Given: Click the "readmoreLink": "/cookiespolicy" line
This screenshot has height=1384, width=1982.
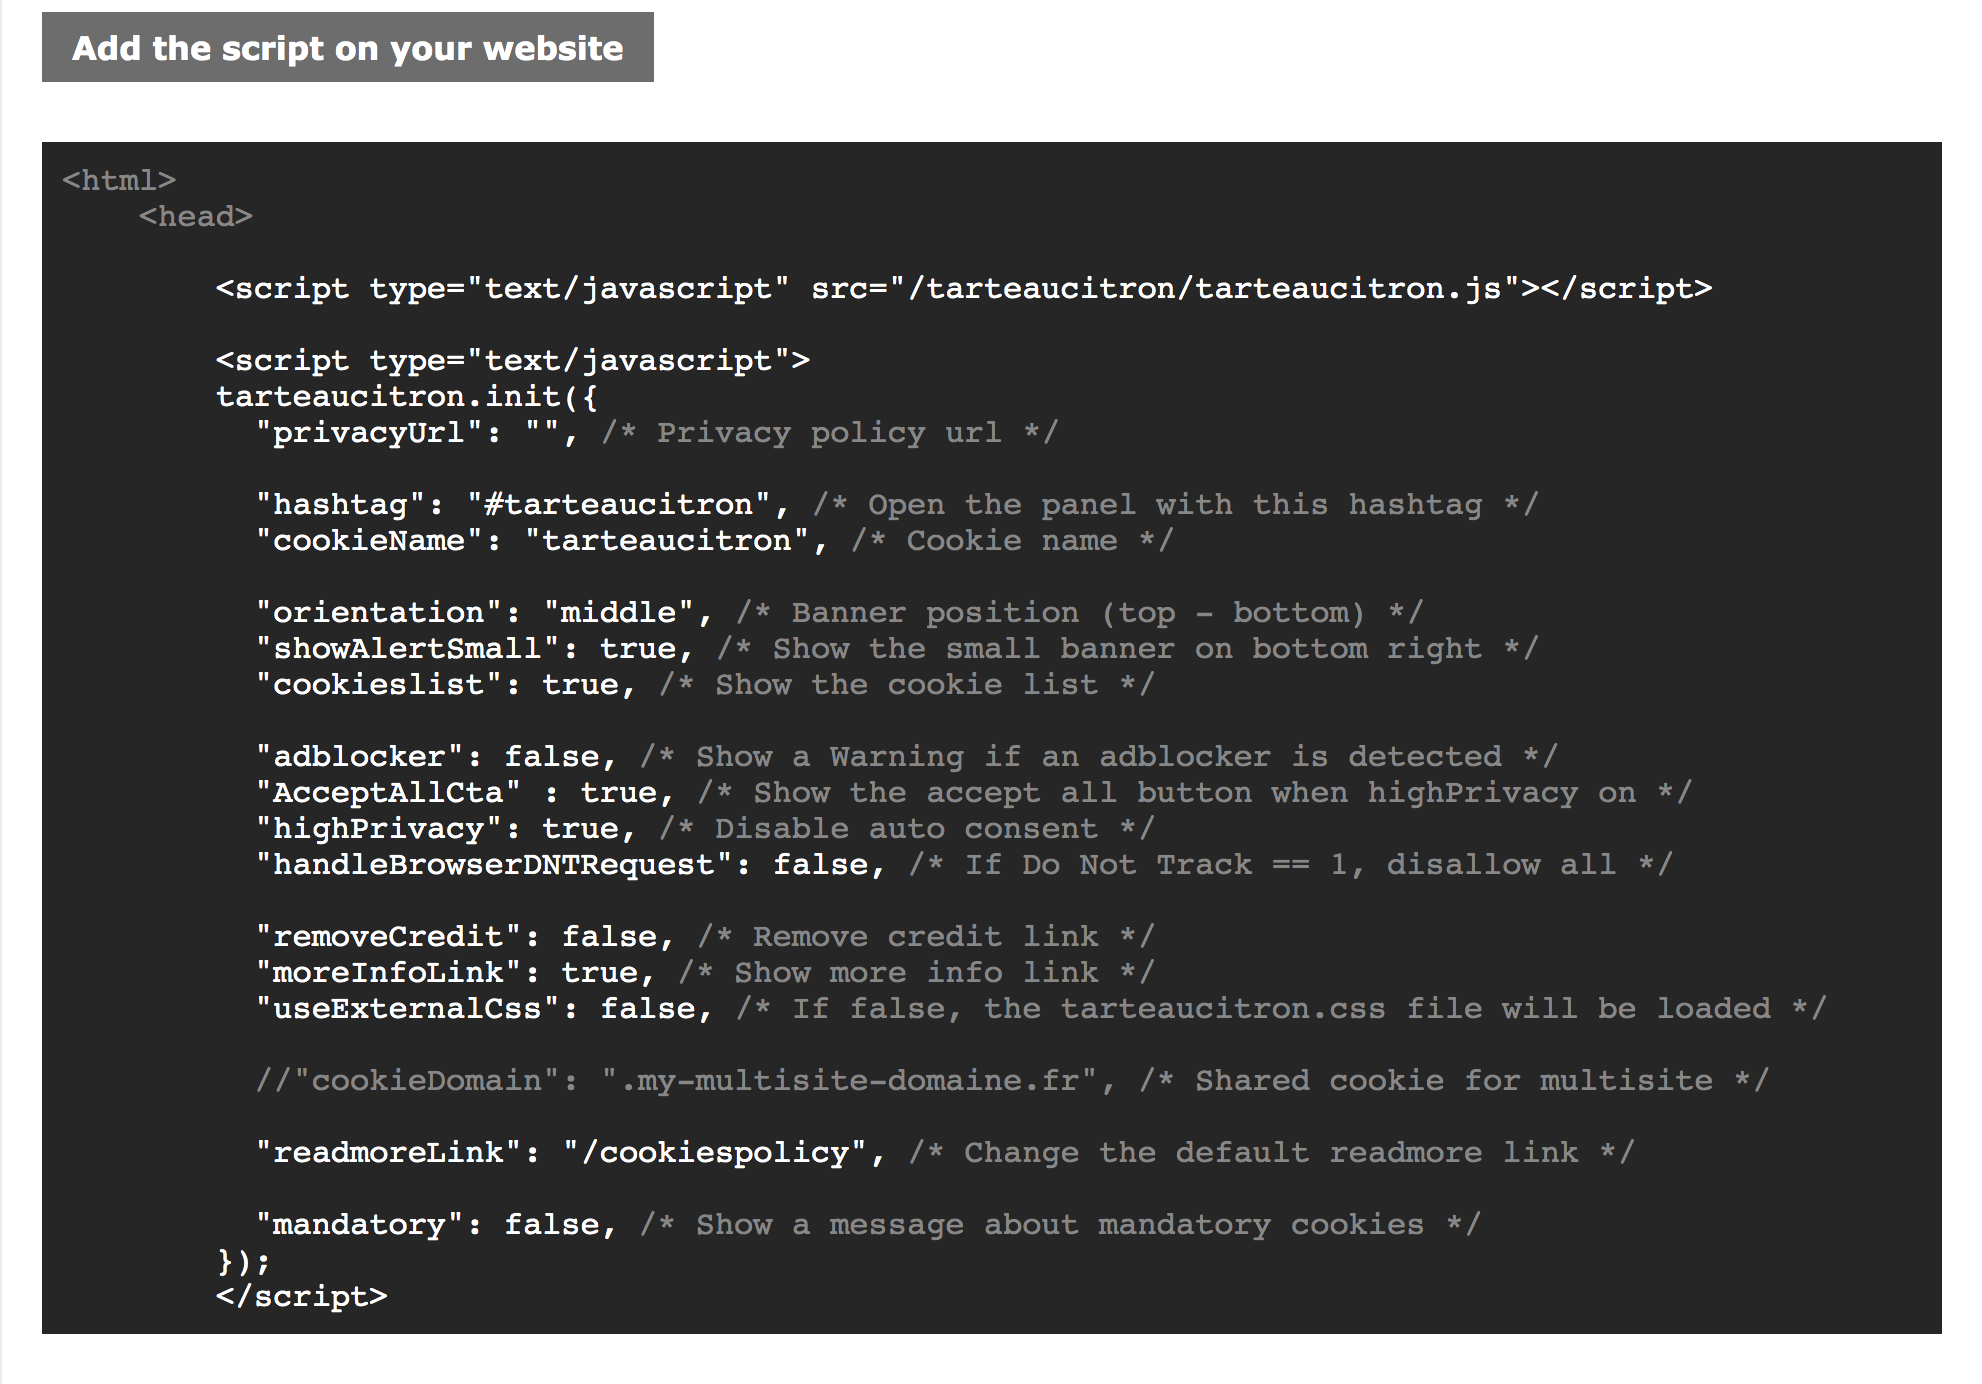Looking at the screenshot, I should tap(944, 1152).
